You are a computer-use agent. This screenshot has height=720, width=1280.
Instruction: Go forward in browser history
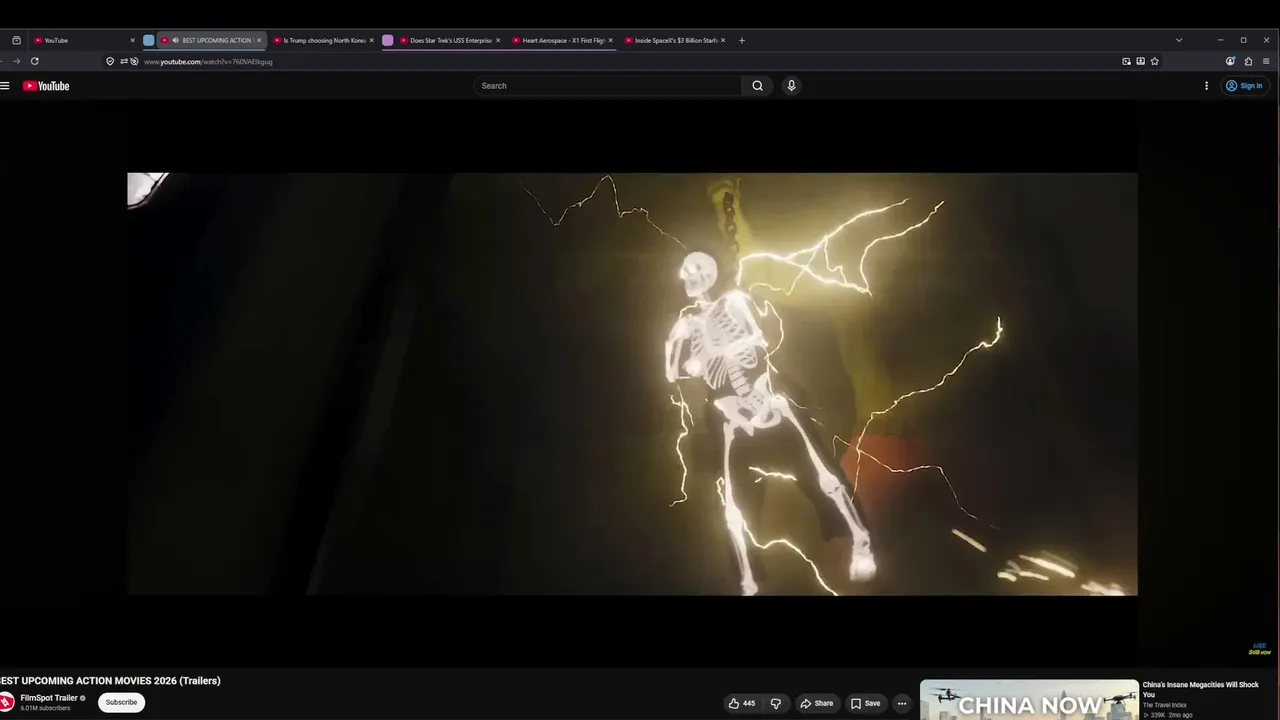[x=16, y=61]
